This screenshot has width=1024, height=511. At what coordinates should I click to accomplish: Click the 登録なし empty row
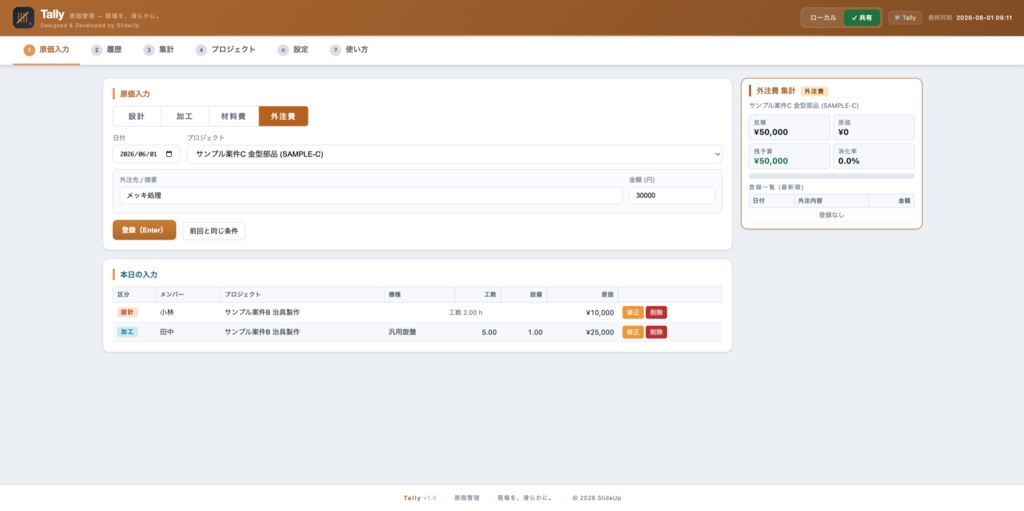(x=831, y=214)
